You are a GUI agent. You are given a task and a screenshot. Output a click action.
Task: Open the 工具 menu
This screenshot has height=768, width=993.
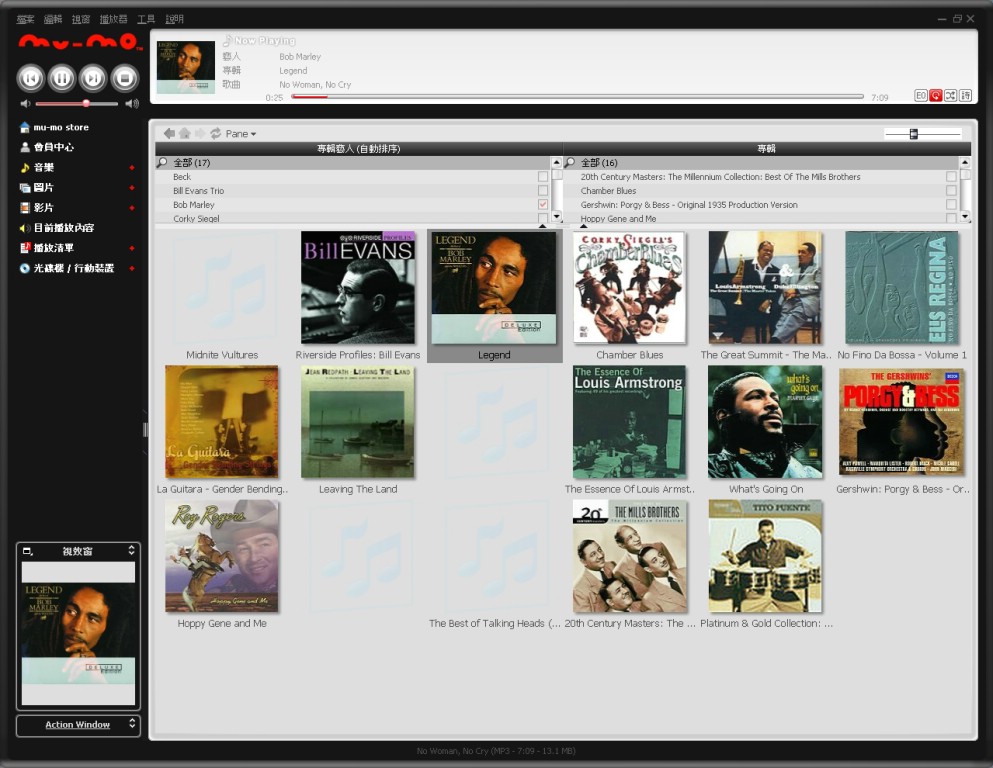point(146,19)
